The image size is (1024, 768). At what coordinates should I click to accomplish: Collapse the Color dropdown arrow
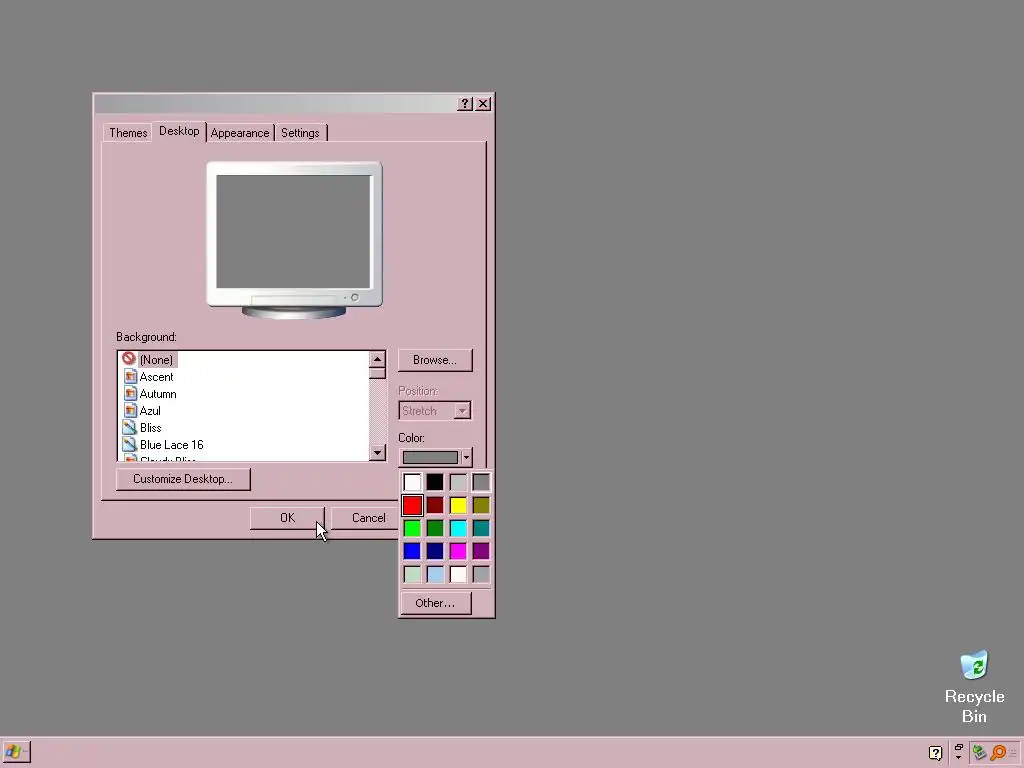click(x=466, y=457)
